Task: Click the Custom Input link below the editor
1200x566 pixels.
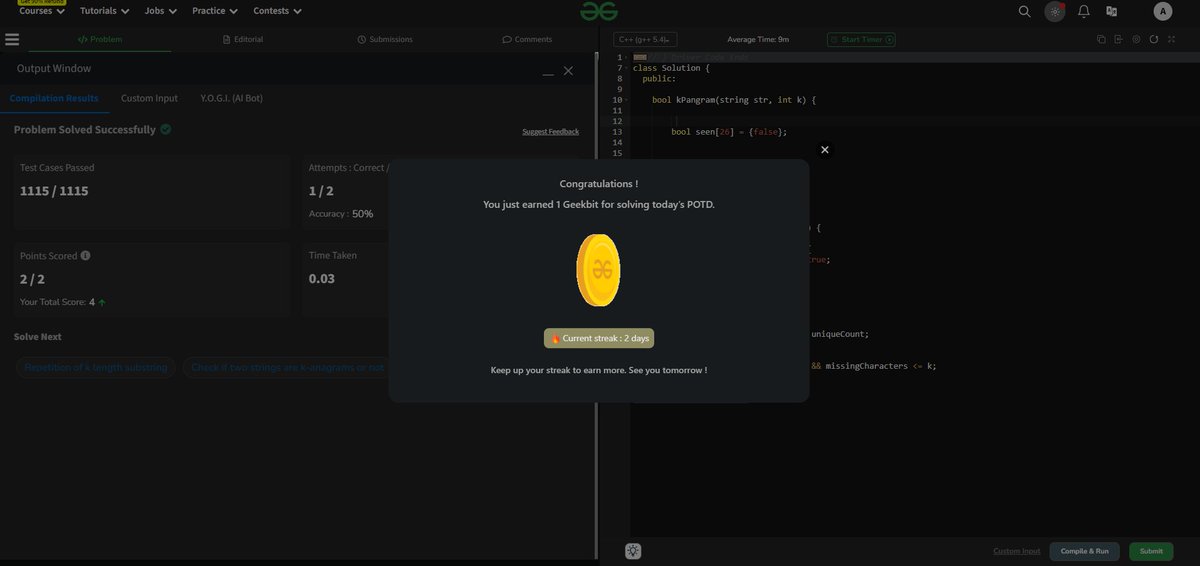Action: (1016, 551)
